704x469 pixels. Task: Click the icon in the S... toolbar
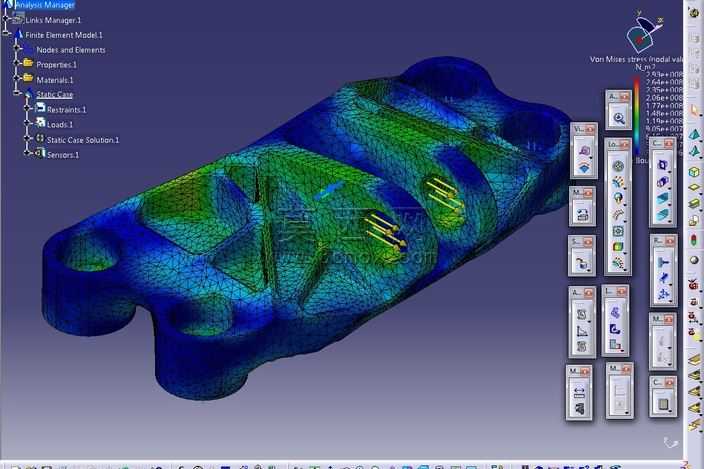582,263
